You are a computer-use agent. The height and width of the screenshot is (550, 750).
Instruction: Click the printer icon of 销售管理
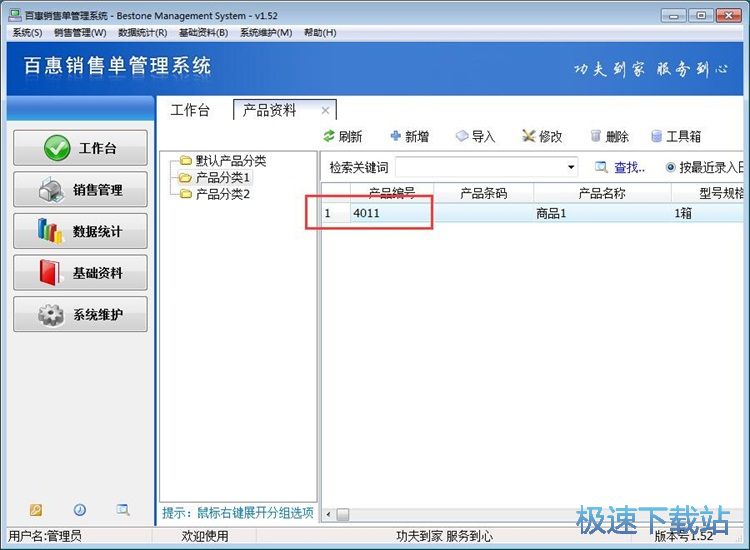[51, 190]
